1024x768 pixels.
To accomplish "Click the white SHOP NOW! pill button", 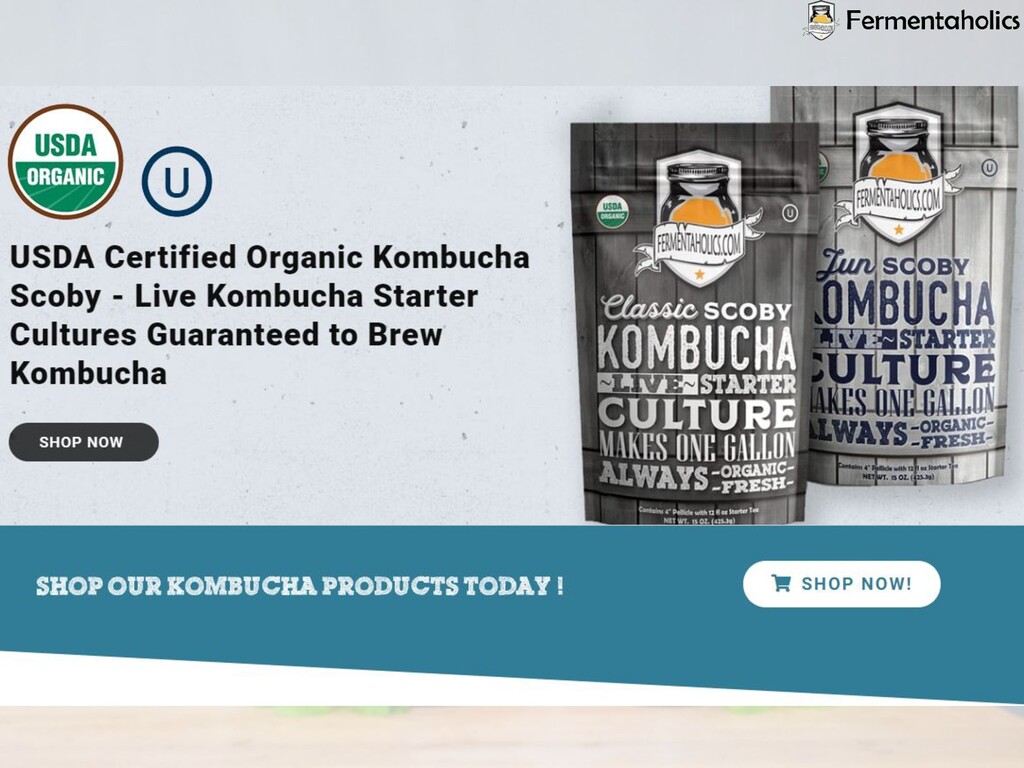I will [x=842, y=584].
